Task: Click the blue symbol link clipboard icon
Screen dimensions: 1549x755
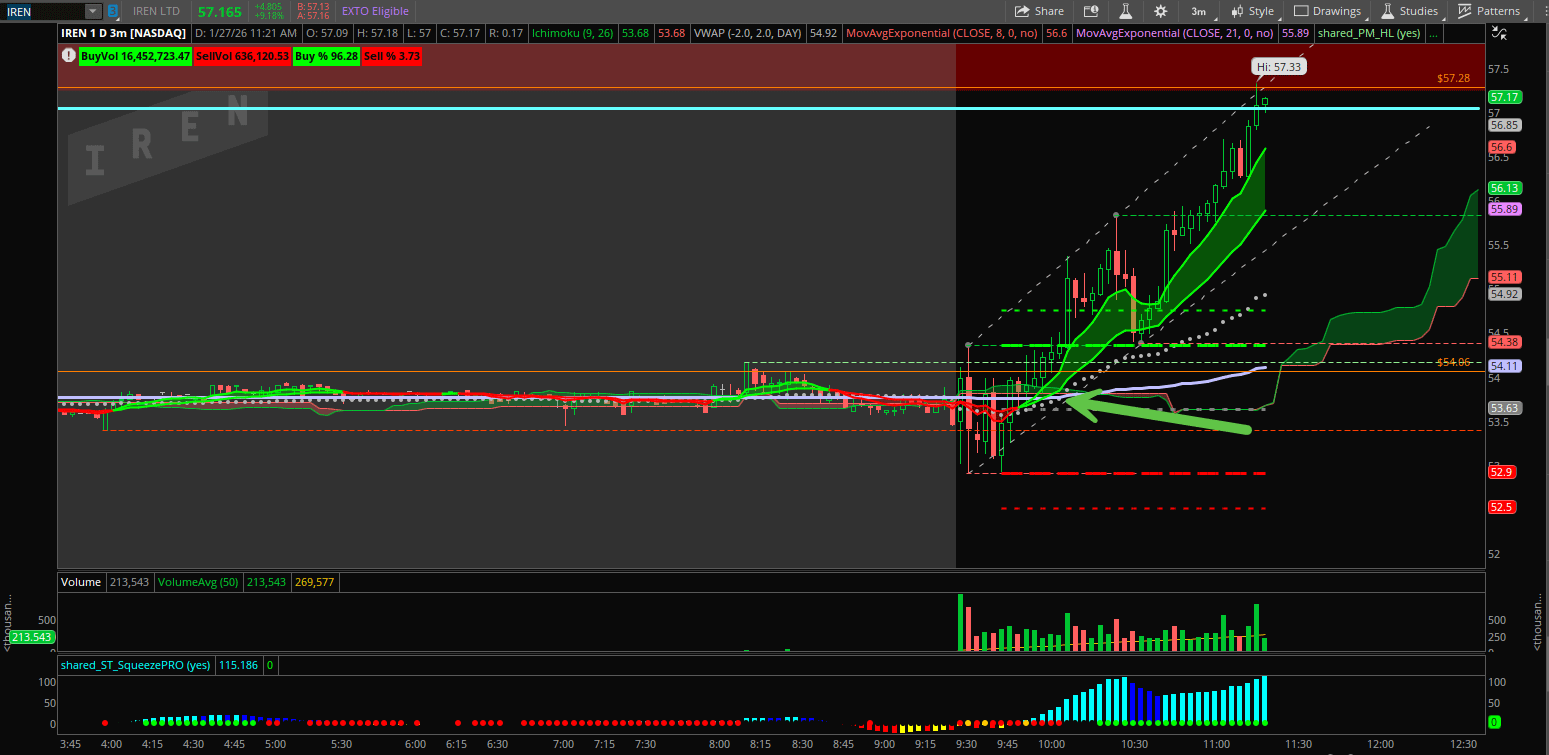Action: pyautogui.click(x=113, y=11)
